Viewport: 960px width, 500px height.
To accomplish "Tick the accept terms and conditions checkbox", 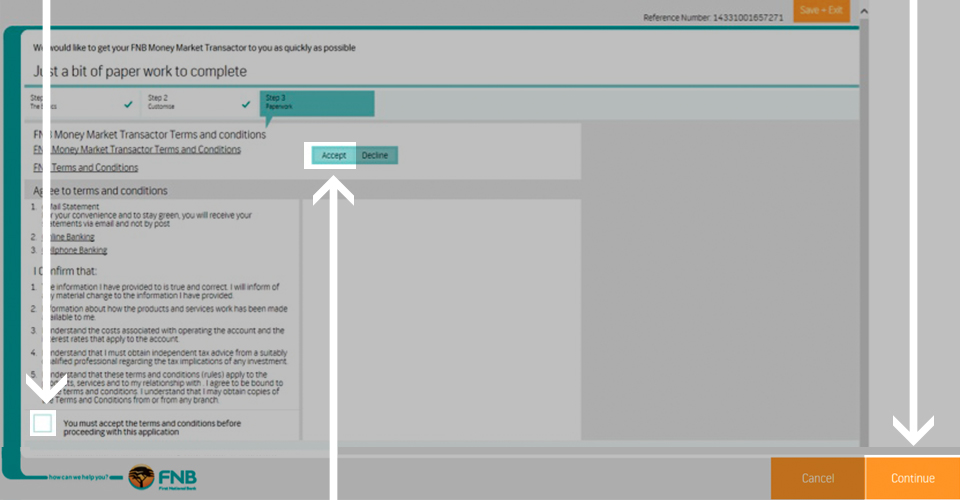I will click(42, 424).
